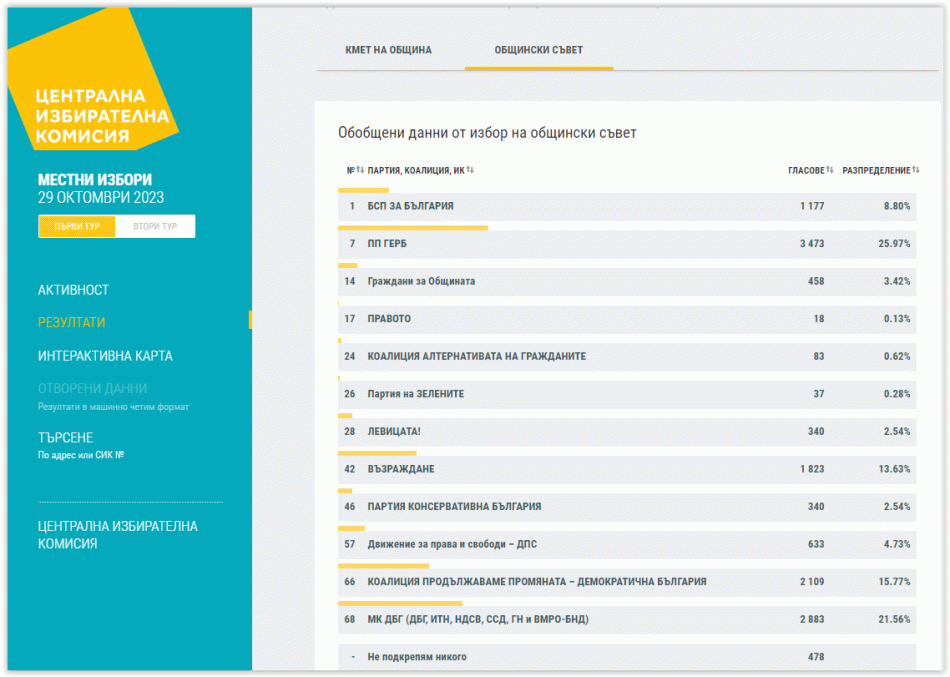950x677 pixels.
Task: Click Обобщени данни heading
Action: coord(487,133)
